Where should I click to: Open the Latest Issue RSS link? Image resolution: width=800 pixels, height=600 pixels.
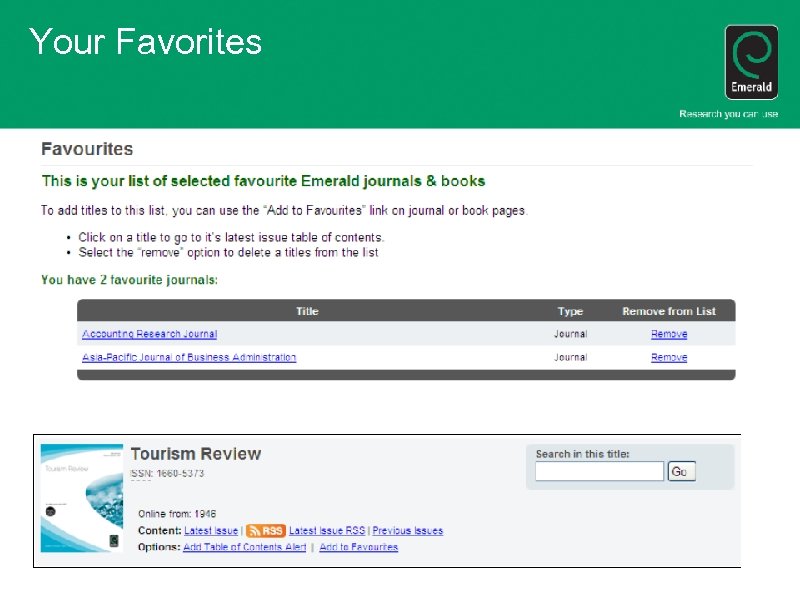(327, 531)
